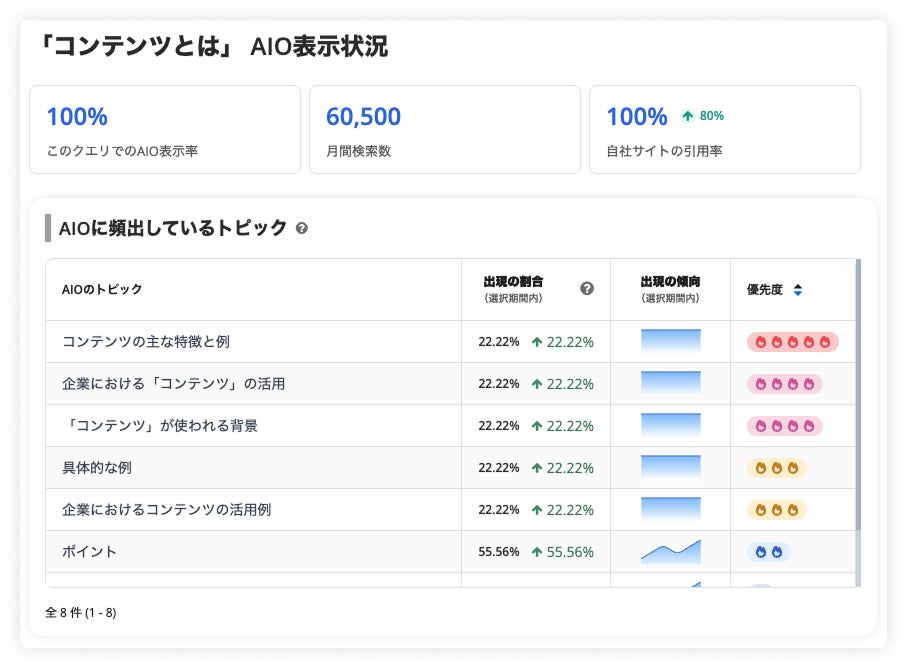Select the 自社サイトの引用率 card
Screen dimensions: 907x668
click(724, 129)
